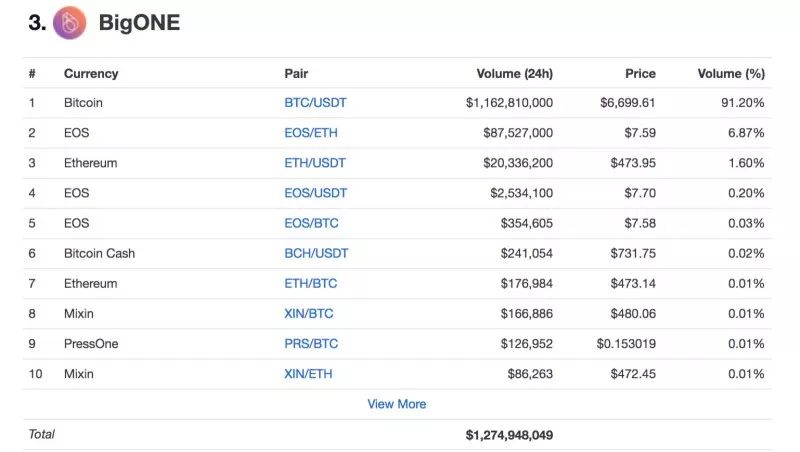This screenshot has height=452, width=800.
Task: Click the $126,952 volume value
Action: point(527,343)
